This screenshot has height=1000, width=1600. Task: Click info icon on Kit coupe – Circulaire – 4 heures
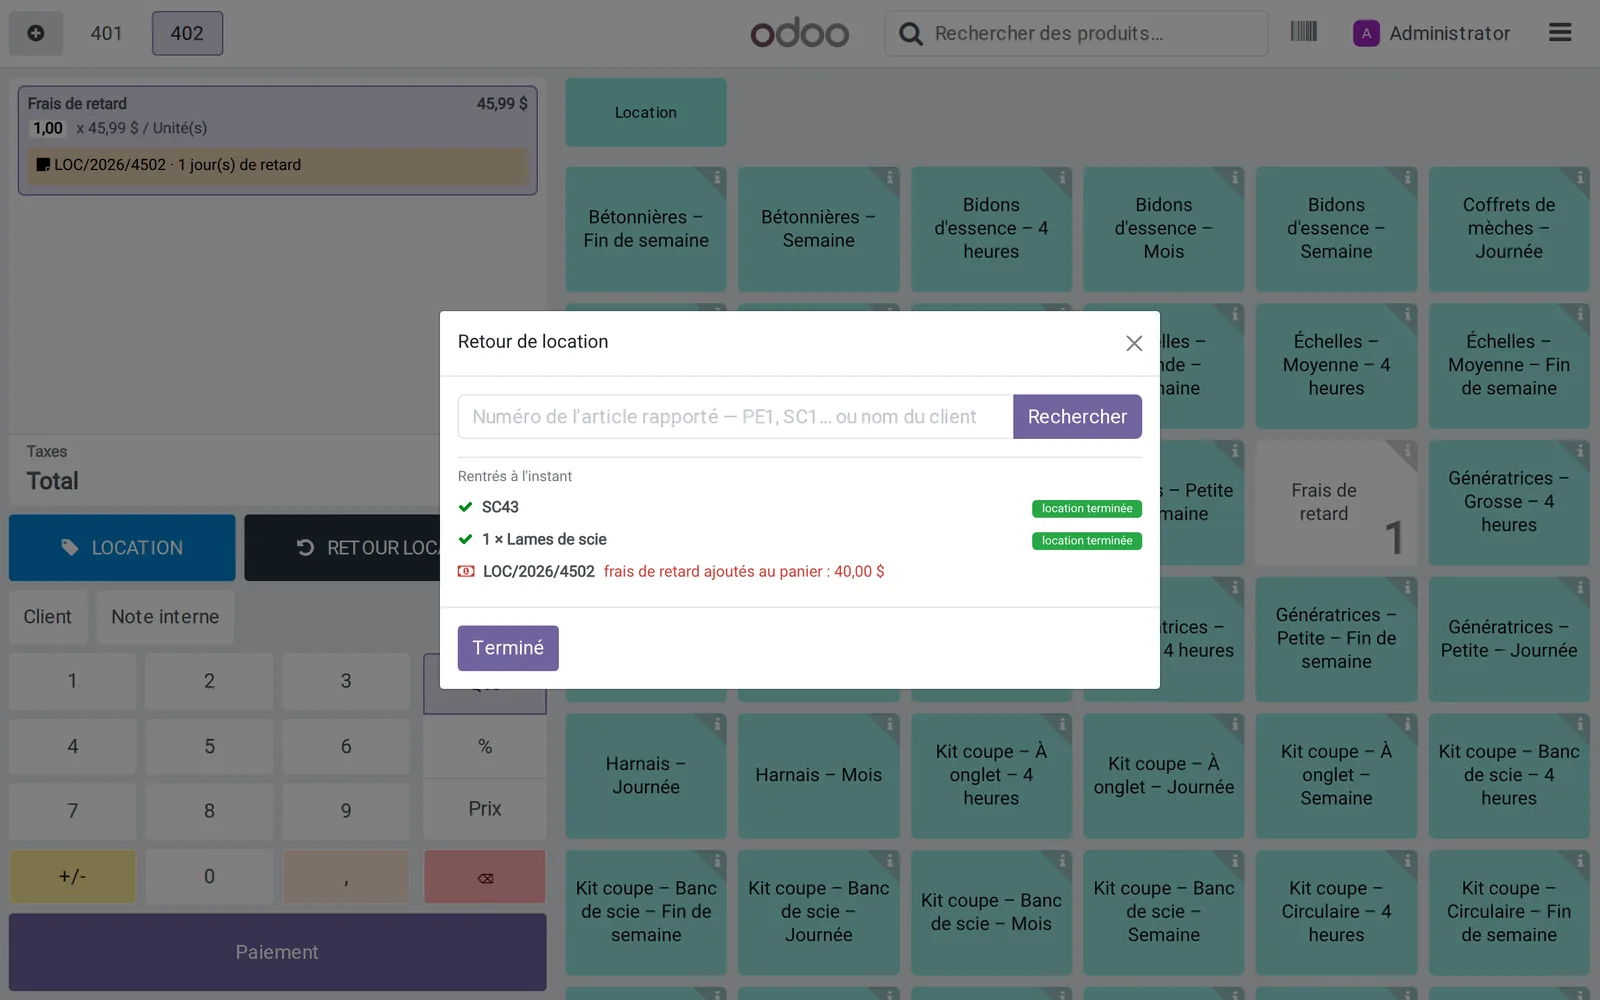click(x=1407, y=861)
